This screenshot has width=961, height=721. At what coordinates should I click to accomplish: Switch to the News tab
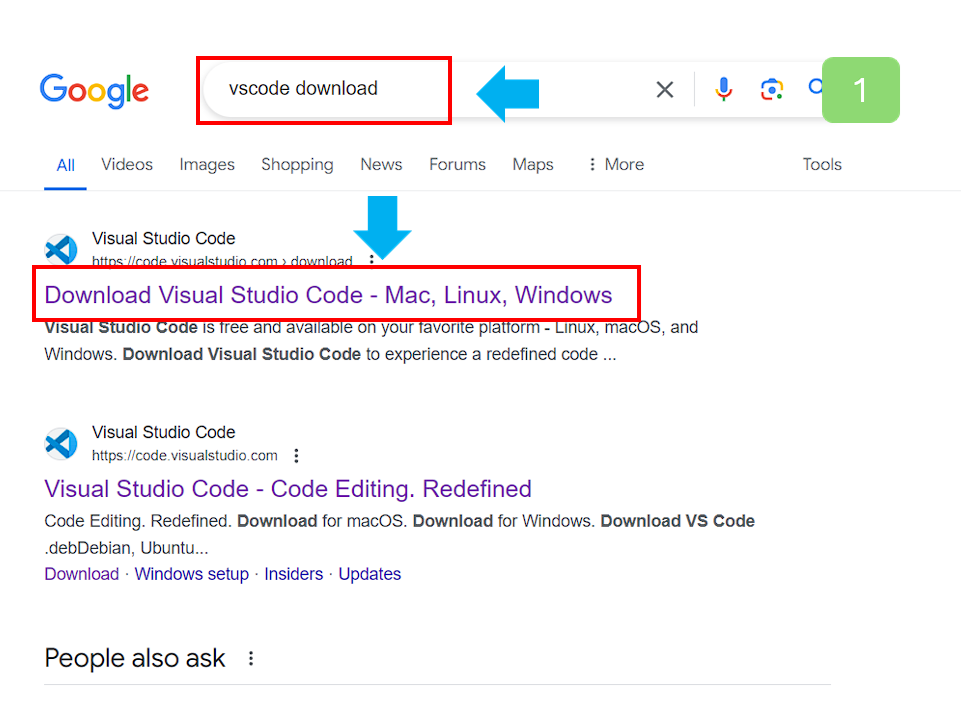pyautogui.click(x=380, y=164)
